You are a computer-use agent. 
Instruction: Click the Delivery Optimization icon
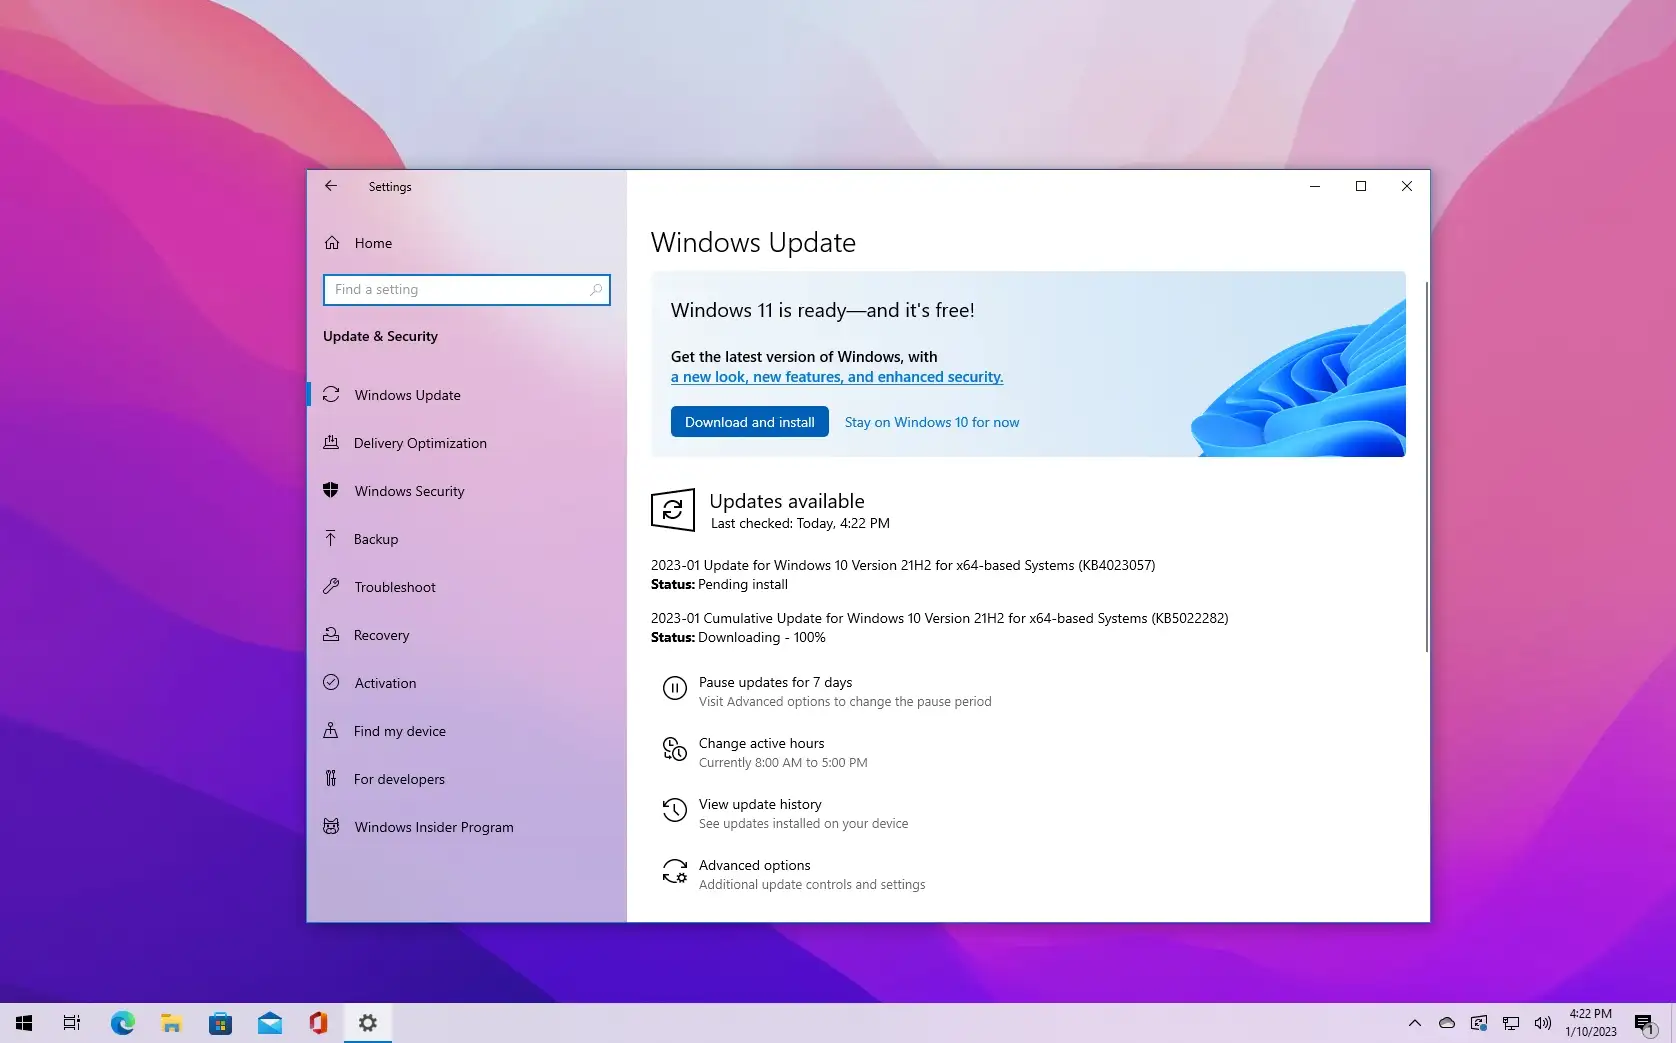(x=331, y=442)
